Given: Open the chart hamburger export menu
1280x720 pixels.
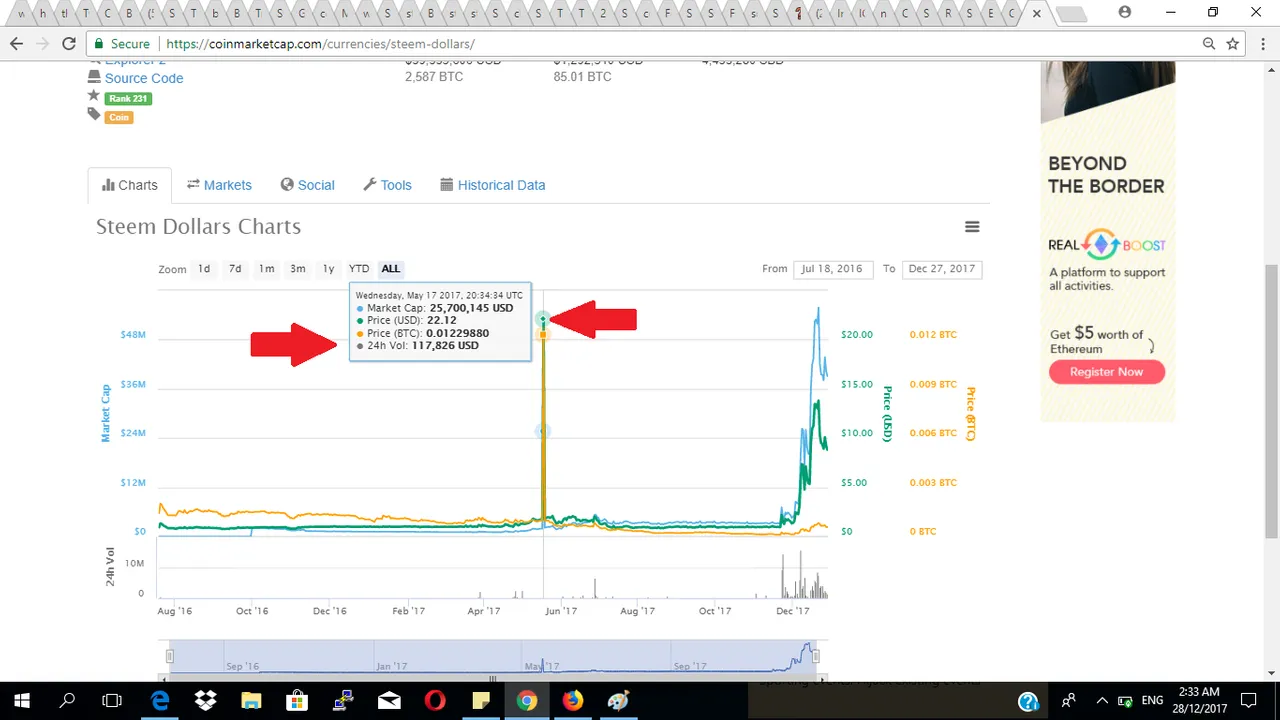Looking at the screenshot, I should point(972,227).
